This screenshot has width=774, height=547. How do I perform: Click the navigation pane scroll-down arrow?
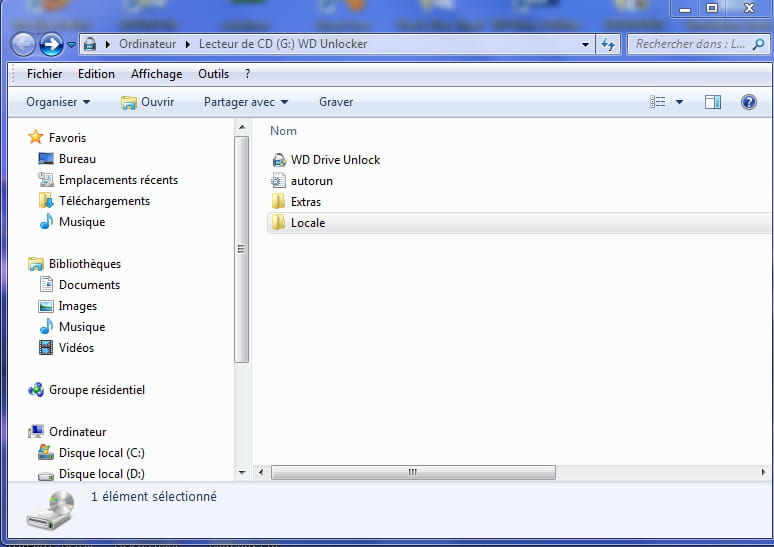tap(242, 472)
